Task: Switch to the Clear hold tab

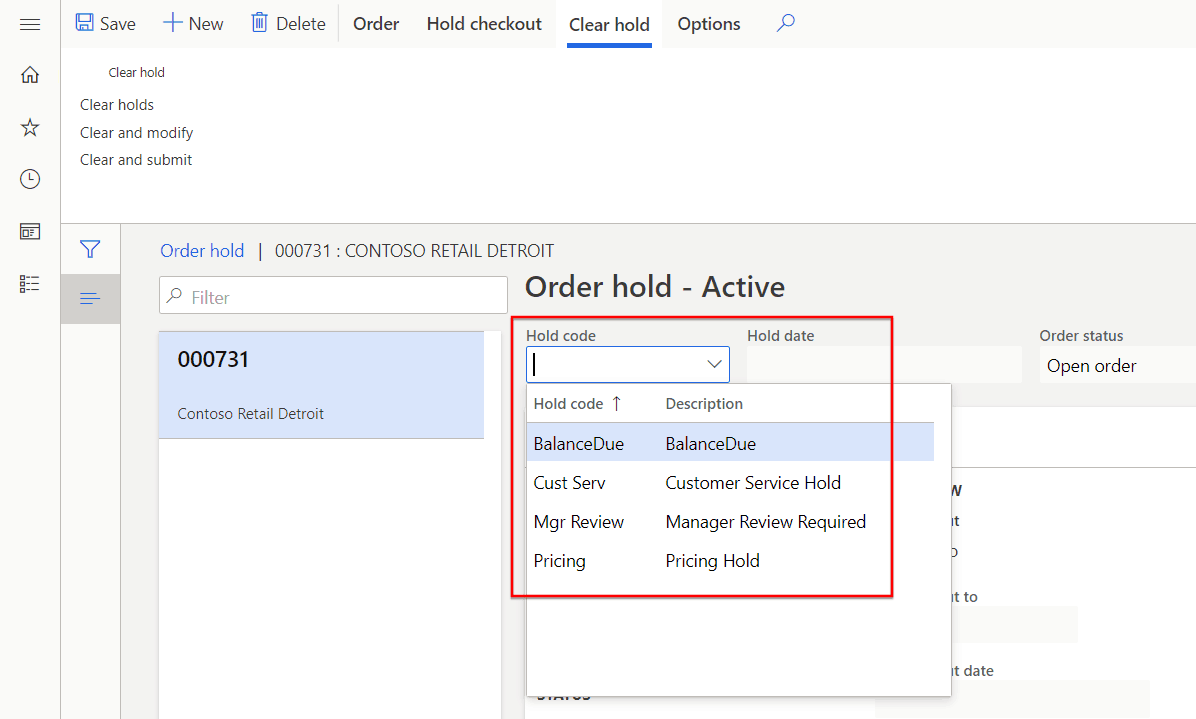Action: (x=609, y=23)
